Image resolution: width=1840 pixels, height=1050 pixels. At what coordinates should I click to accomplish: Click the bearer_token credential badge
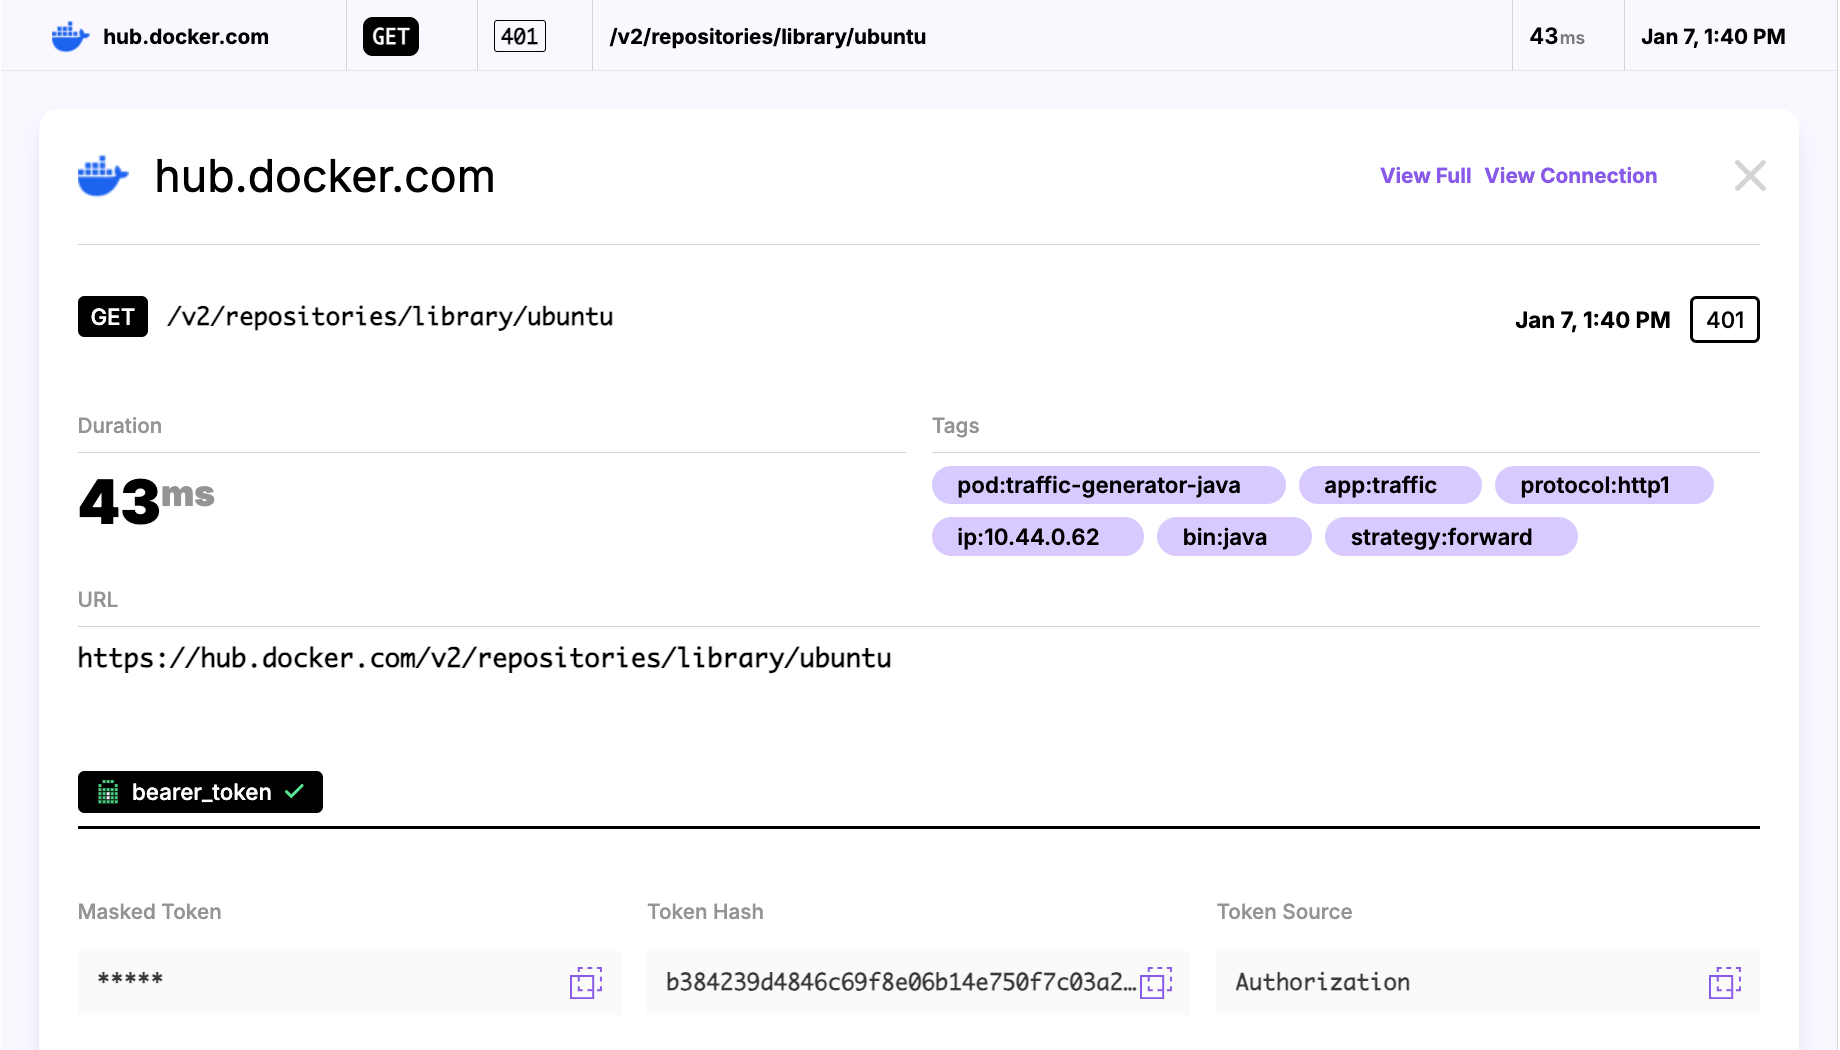click(x=199, y=792)
